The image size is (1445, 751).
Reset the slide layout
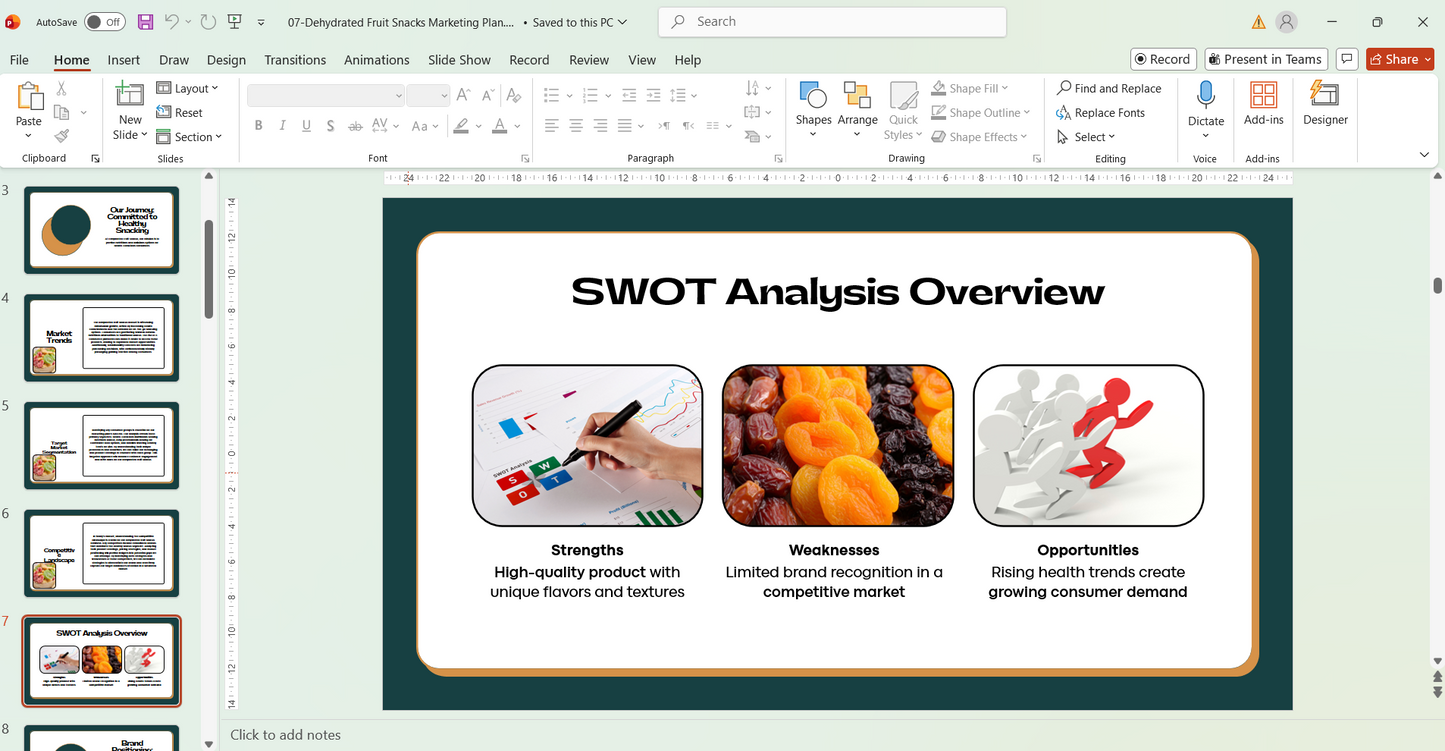(180, 113)
